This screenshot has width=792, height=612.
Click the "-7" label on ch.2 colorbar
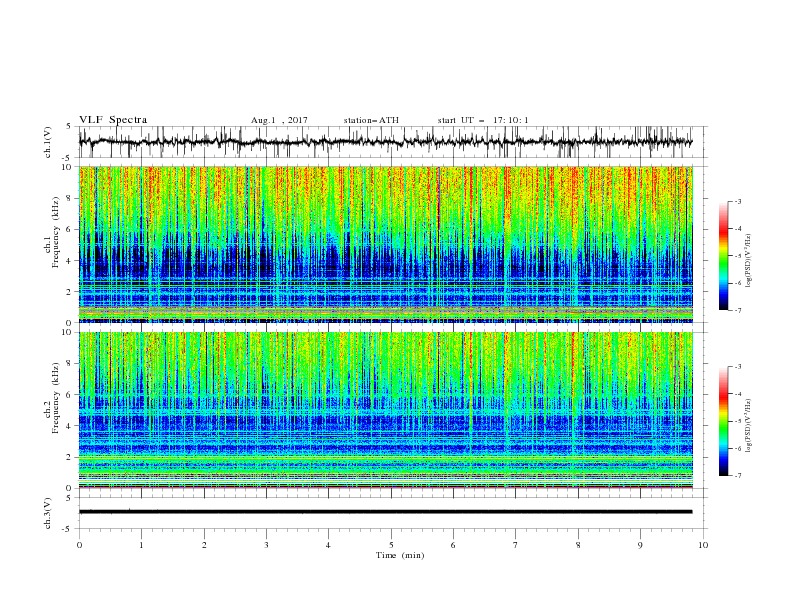[x=737, y=475]
